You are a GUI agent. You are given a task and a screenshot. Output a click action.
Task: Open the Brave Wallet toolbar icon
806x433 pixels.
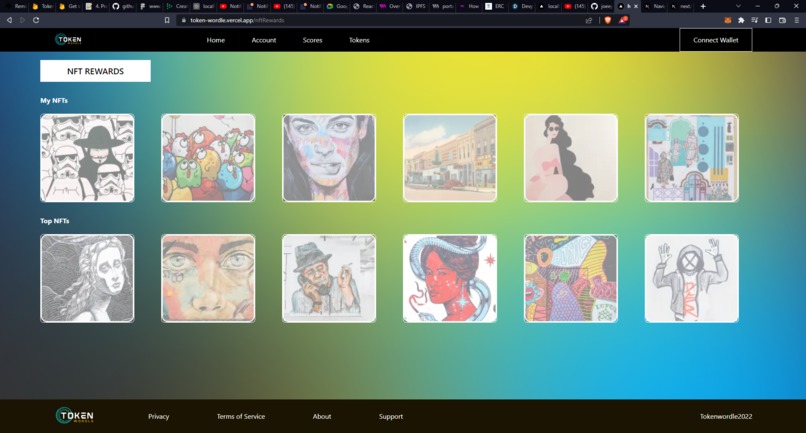click(x=782, y=20)
